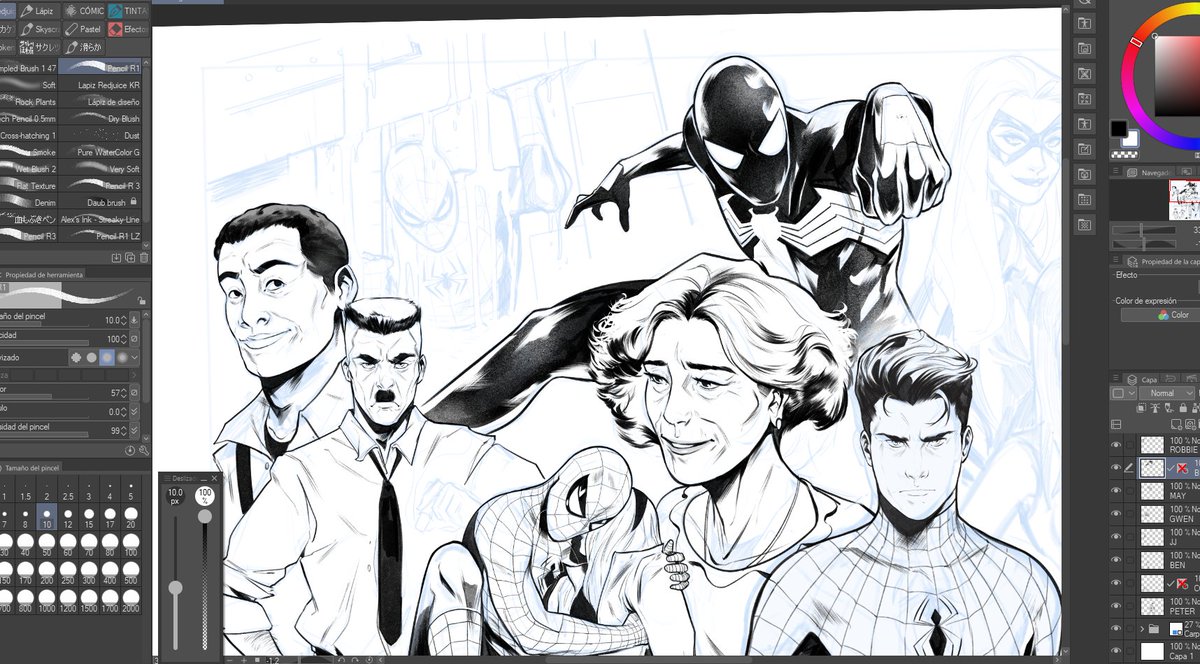The width and height of the screenshot is (1200, 664).
Task: Open the Efecto sub tool group
Action: pos(127,29)
